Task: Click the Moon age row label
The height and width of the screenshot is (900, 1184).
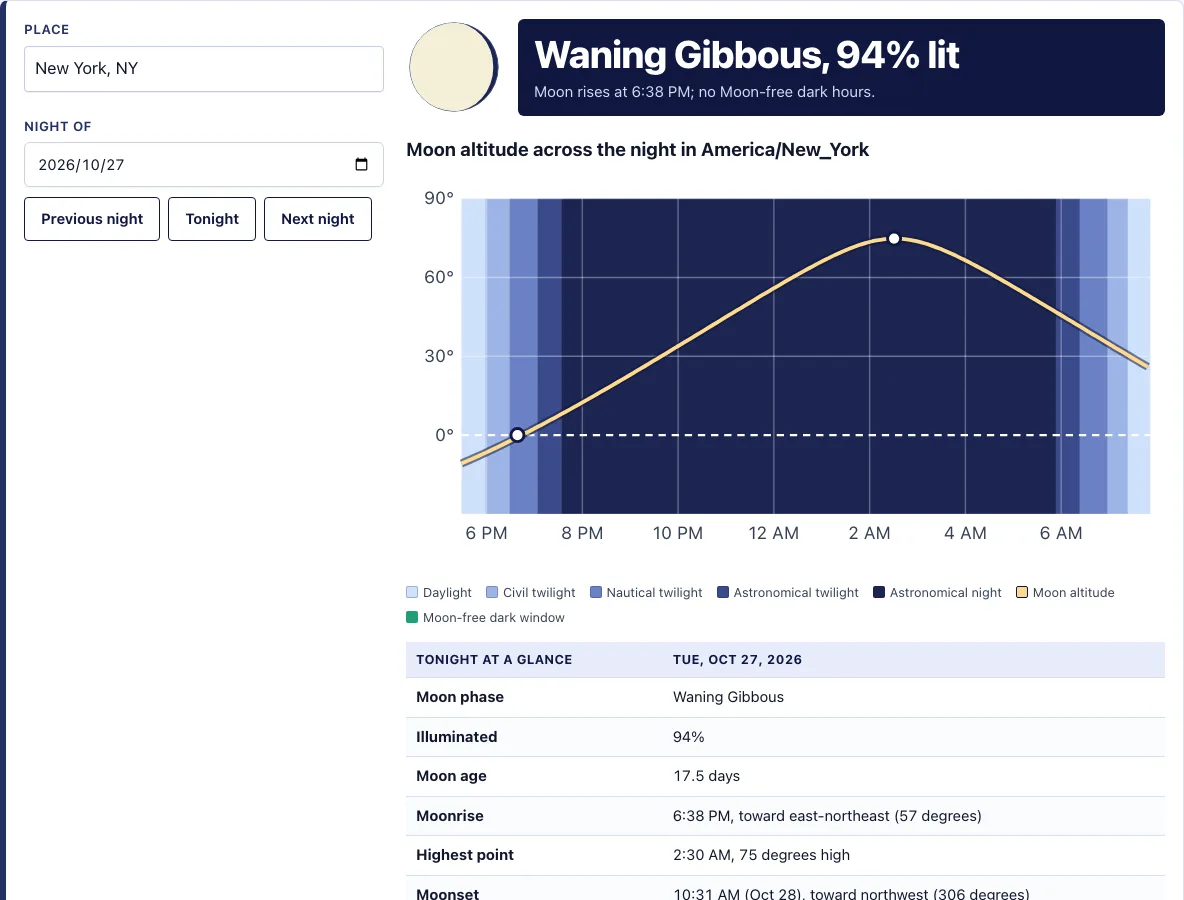Action: pos(452,776)
